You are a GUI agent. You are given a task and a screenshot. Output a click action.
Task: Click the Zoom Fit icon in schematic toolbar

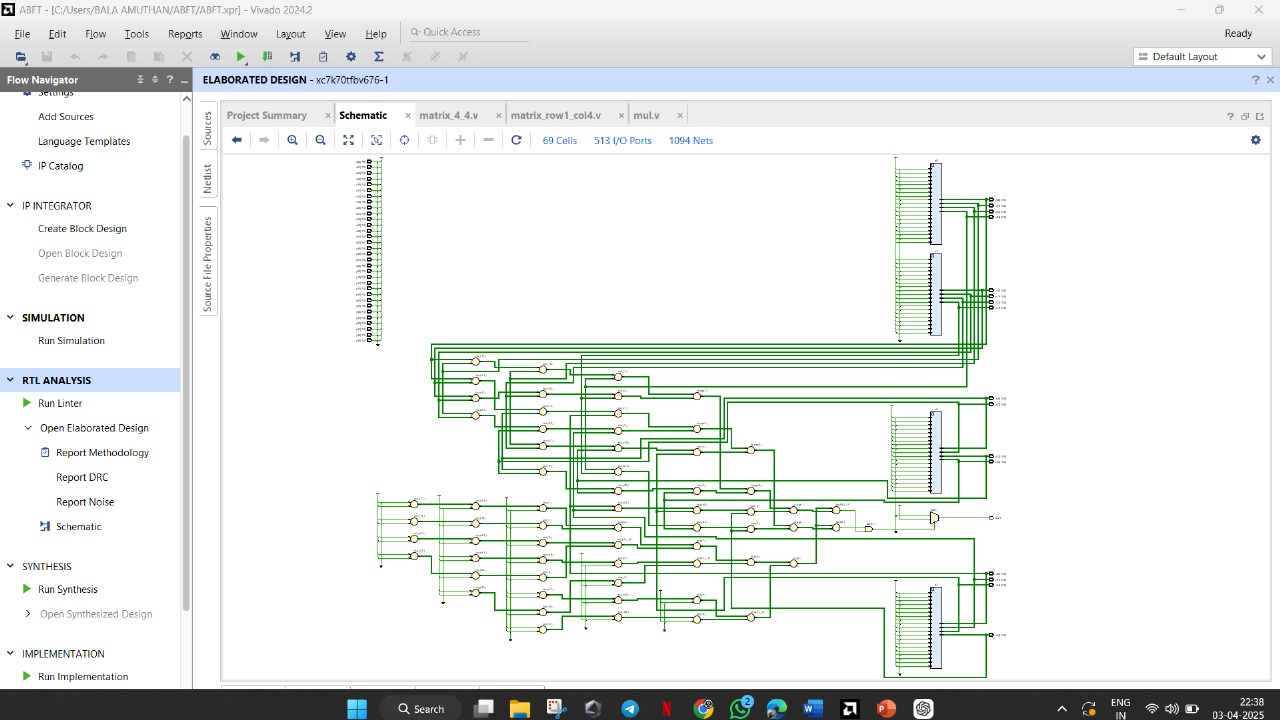(x=348, y=140)
